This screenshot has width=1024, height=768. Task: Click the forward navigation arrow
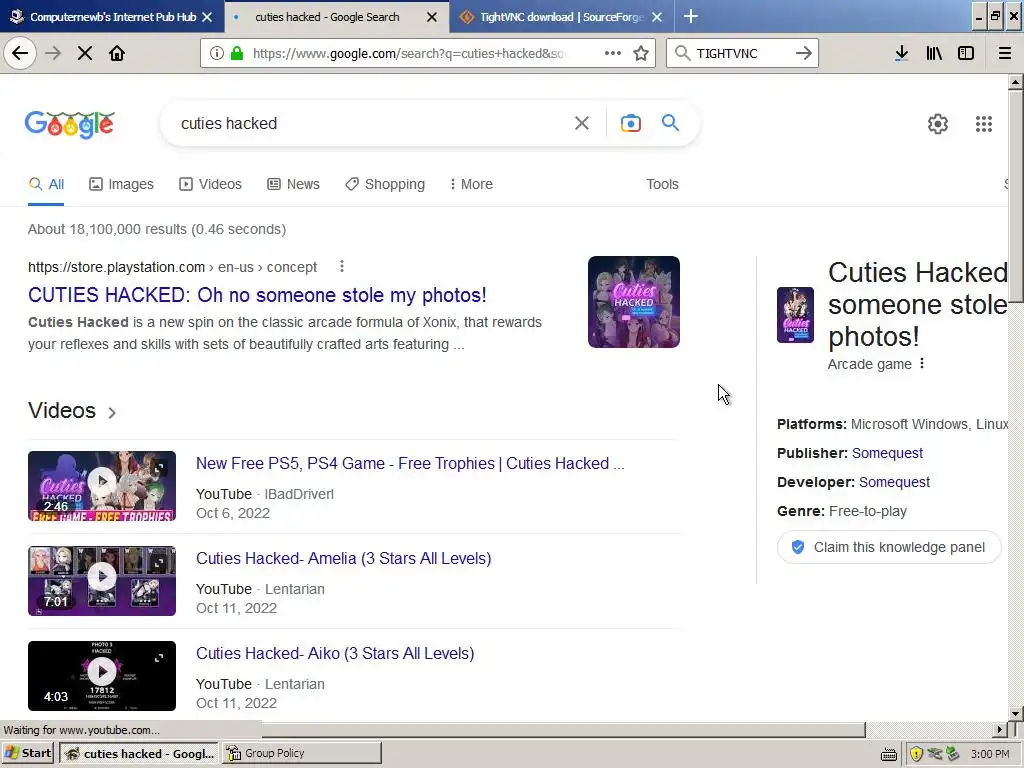(x=53, y=53)
